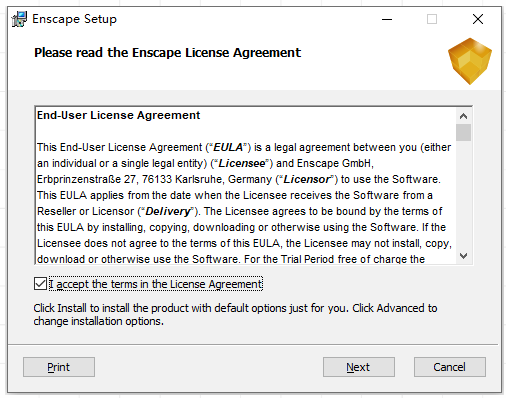Click the greyed-out maximize button
The width and height of the screenshot is (506, 398).
[x=432, y=19]
